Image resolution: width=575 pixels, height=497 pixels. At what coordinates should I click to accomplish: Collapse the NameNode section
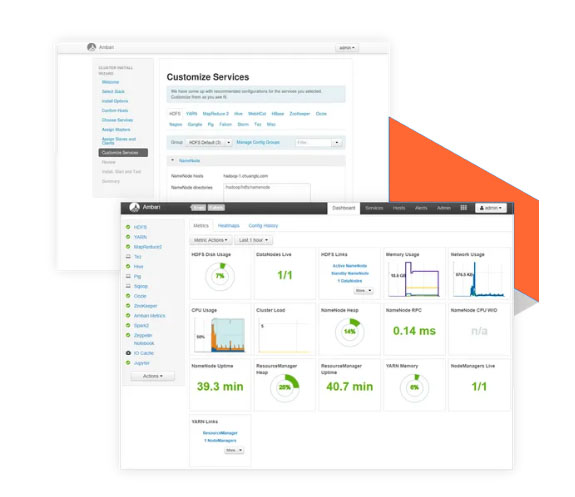point(172,160)
